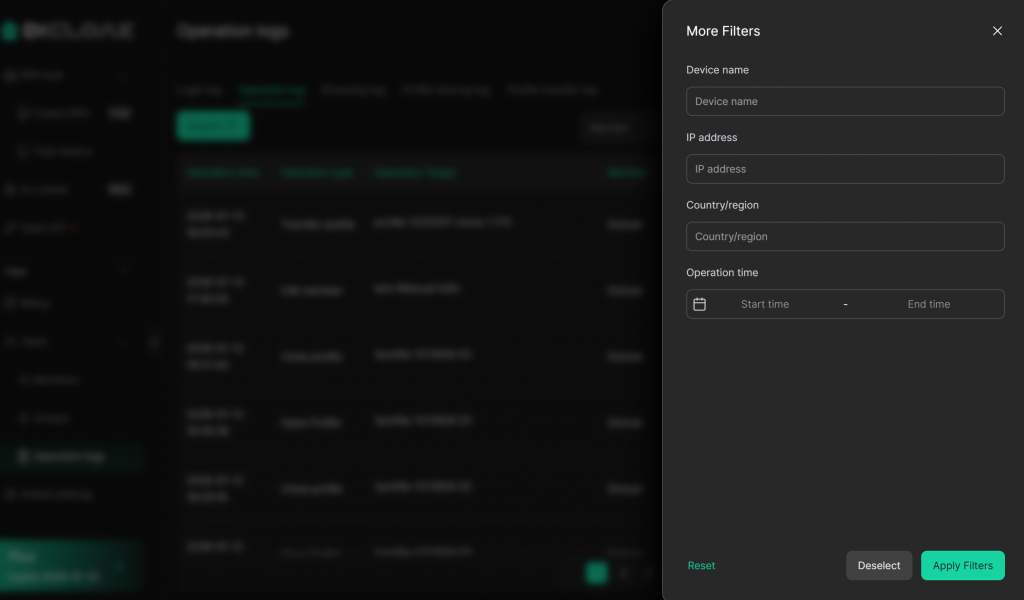Click the Country/region input field

(x=845, y=237)
